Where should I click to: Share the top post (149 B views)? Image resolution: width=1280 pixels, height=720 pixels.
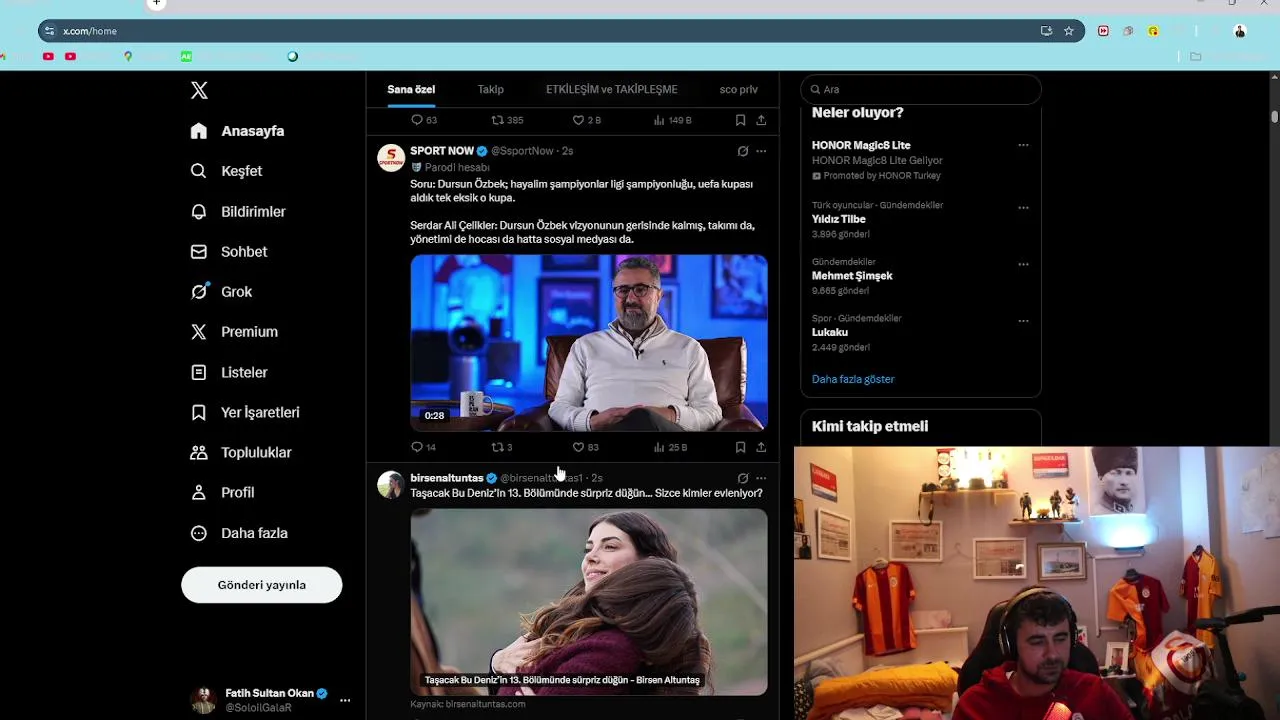point(761,120)
